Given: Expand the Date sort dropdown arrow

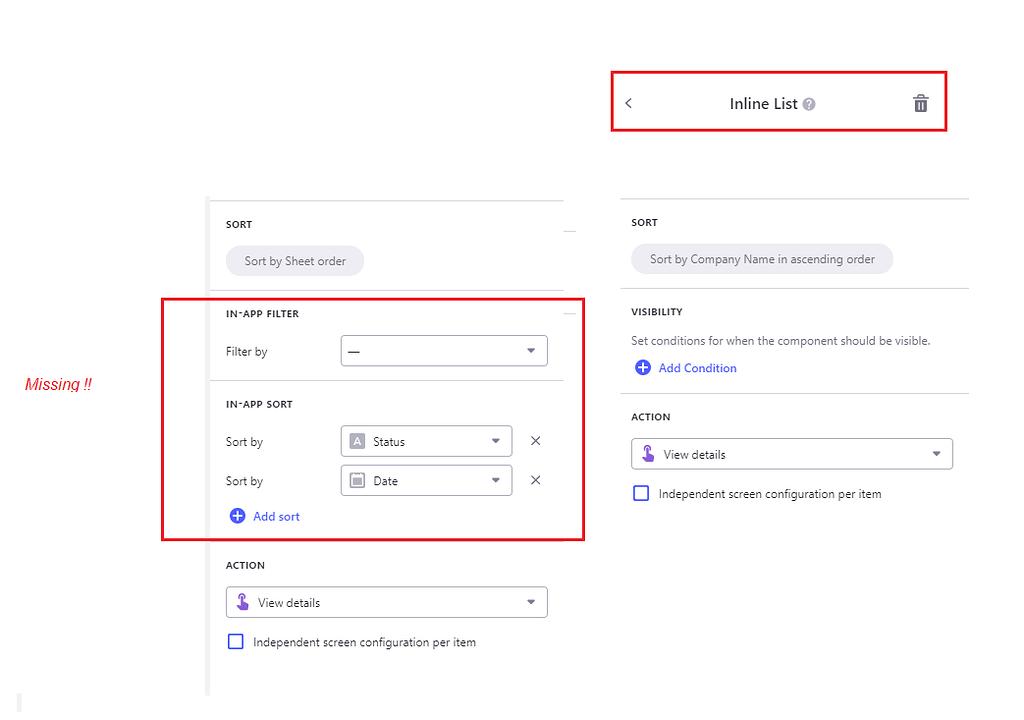Looking at the screenshot, I should 495,480.
